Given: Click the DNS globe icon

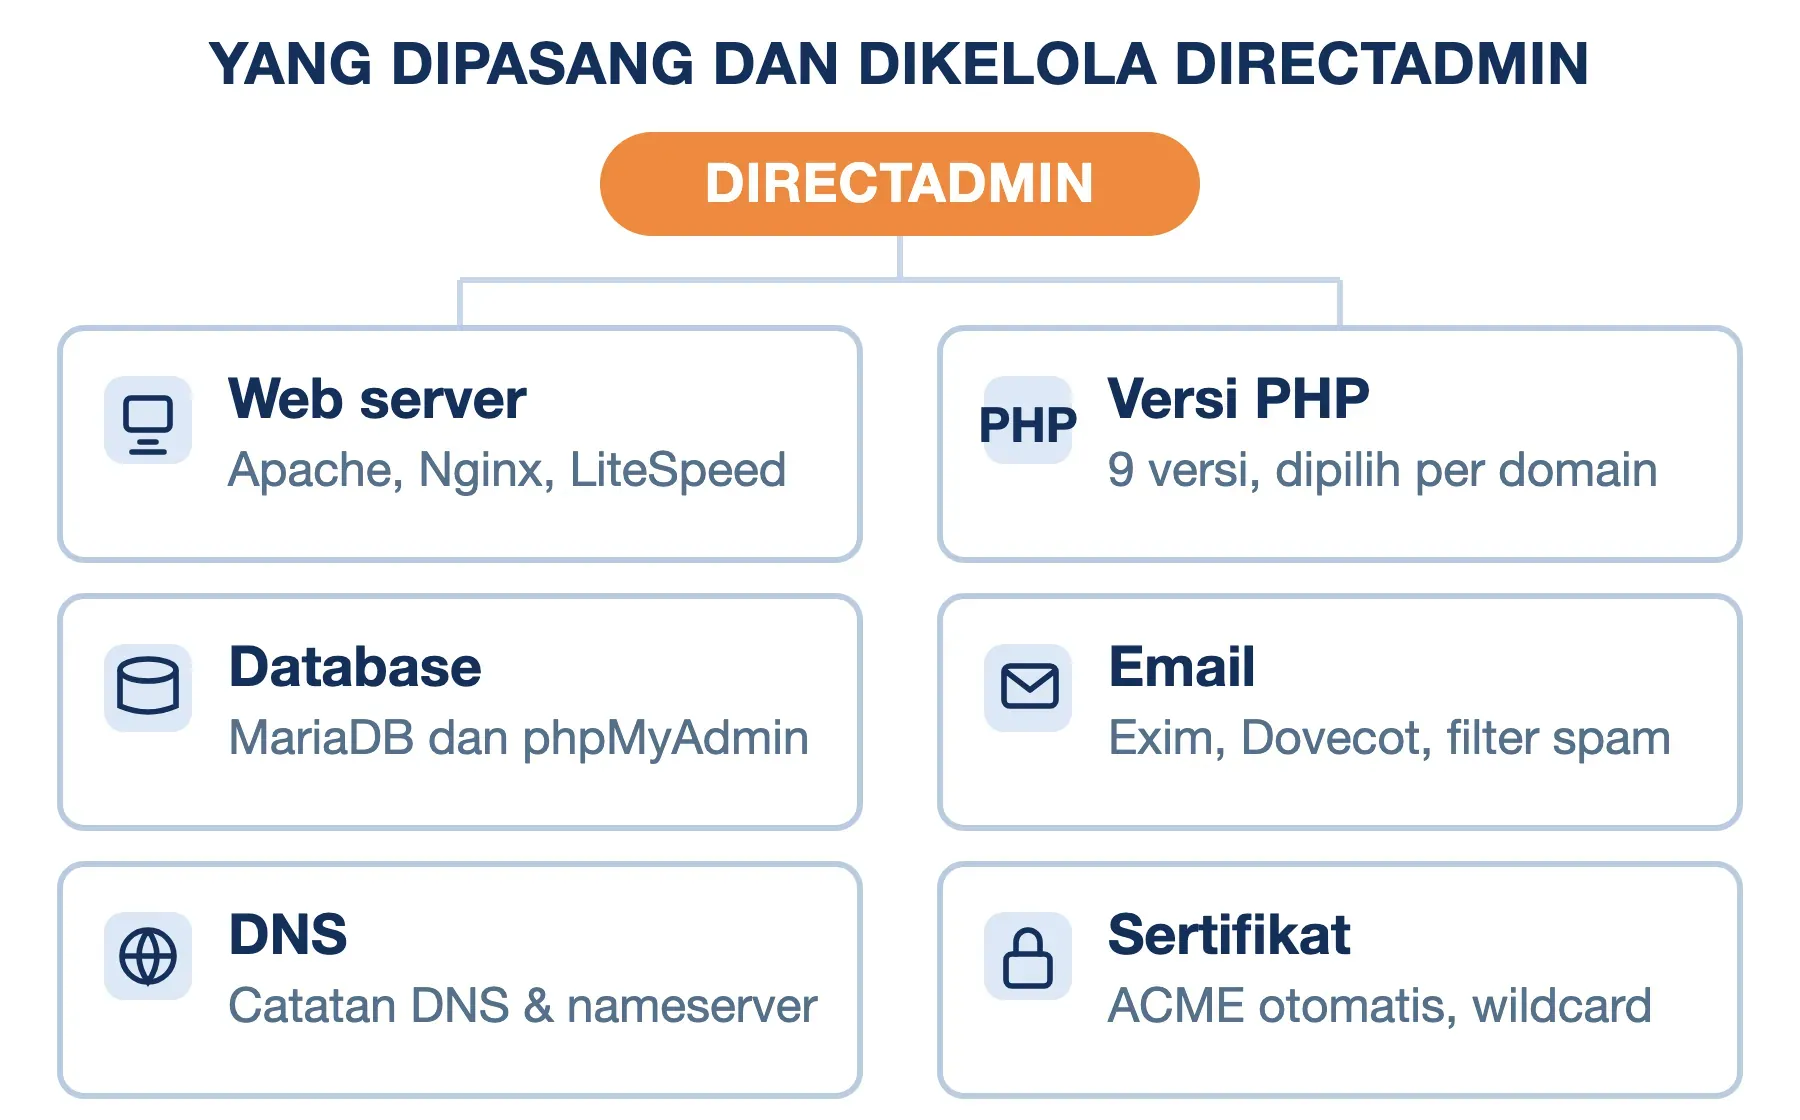Looking at the screenshot, I should [148, 956].
